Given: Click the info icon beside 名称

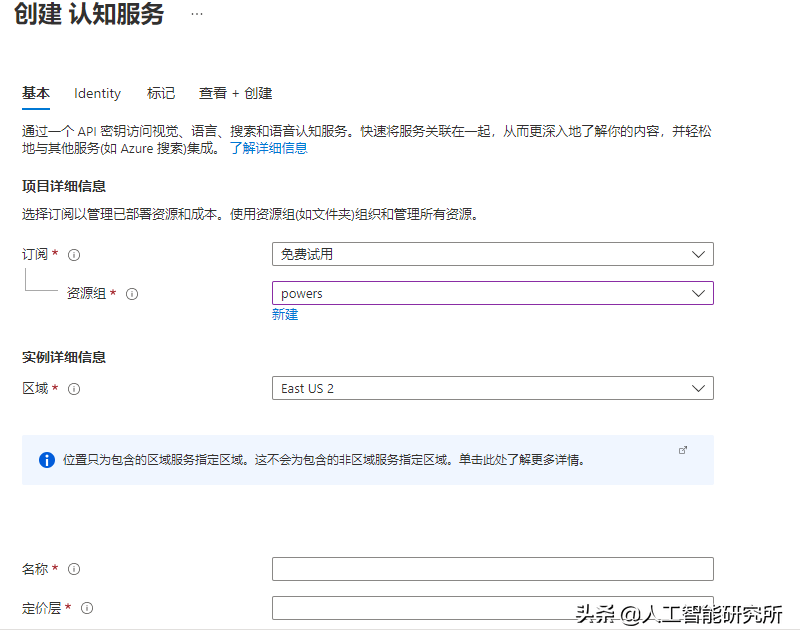Looking at the screenshot, I should tap(74, 570).
